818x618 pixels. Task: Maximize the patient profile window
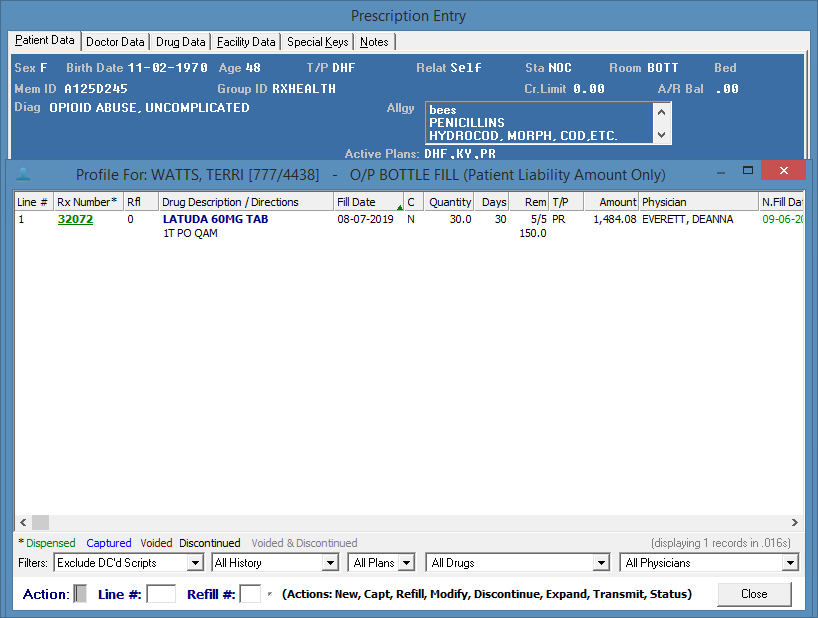click(x=748, y=171)
